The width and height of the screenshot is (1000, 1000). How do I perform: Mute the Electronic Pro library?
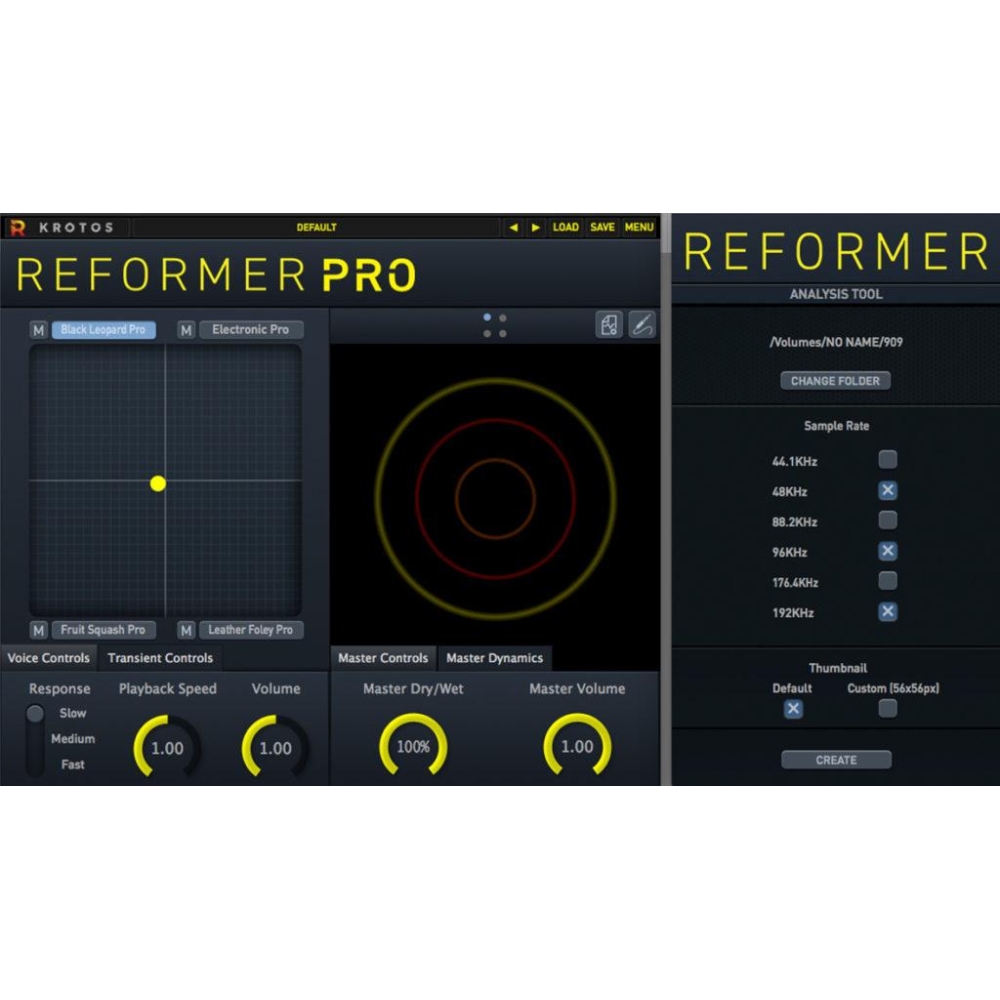(x=186, y=330)
